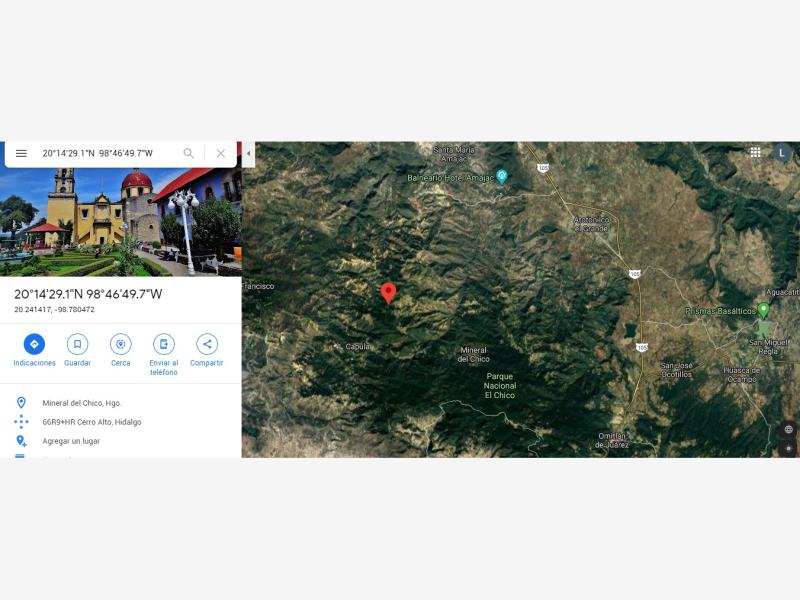
Task: Open the hamburger menu in search bar
Action: pyautogui.click(x=21, y=153)
